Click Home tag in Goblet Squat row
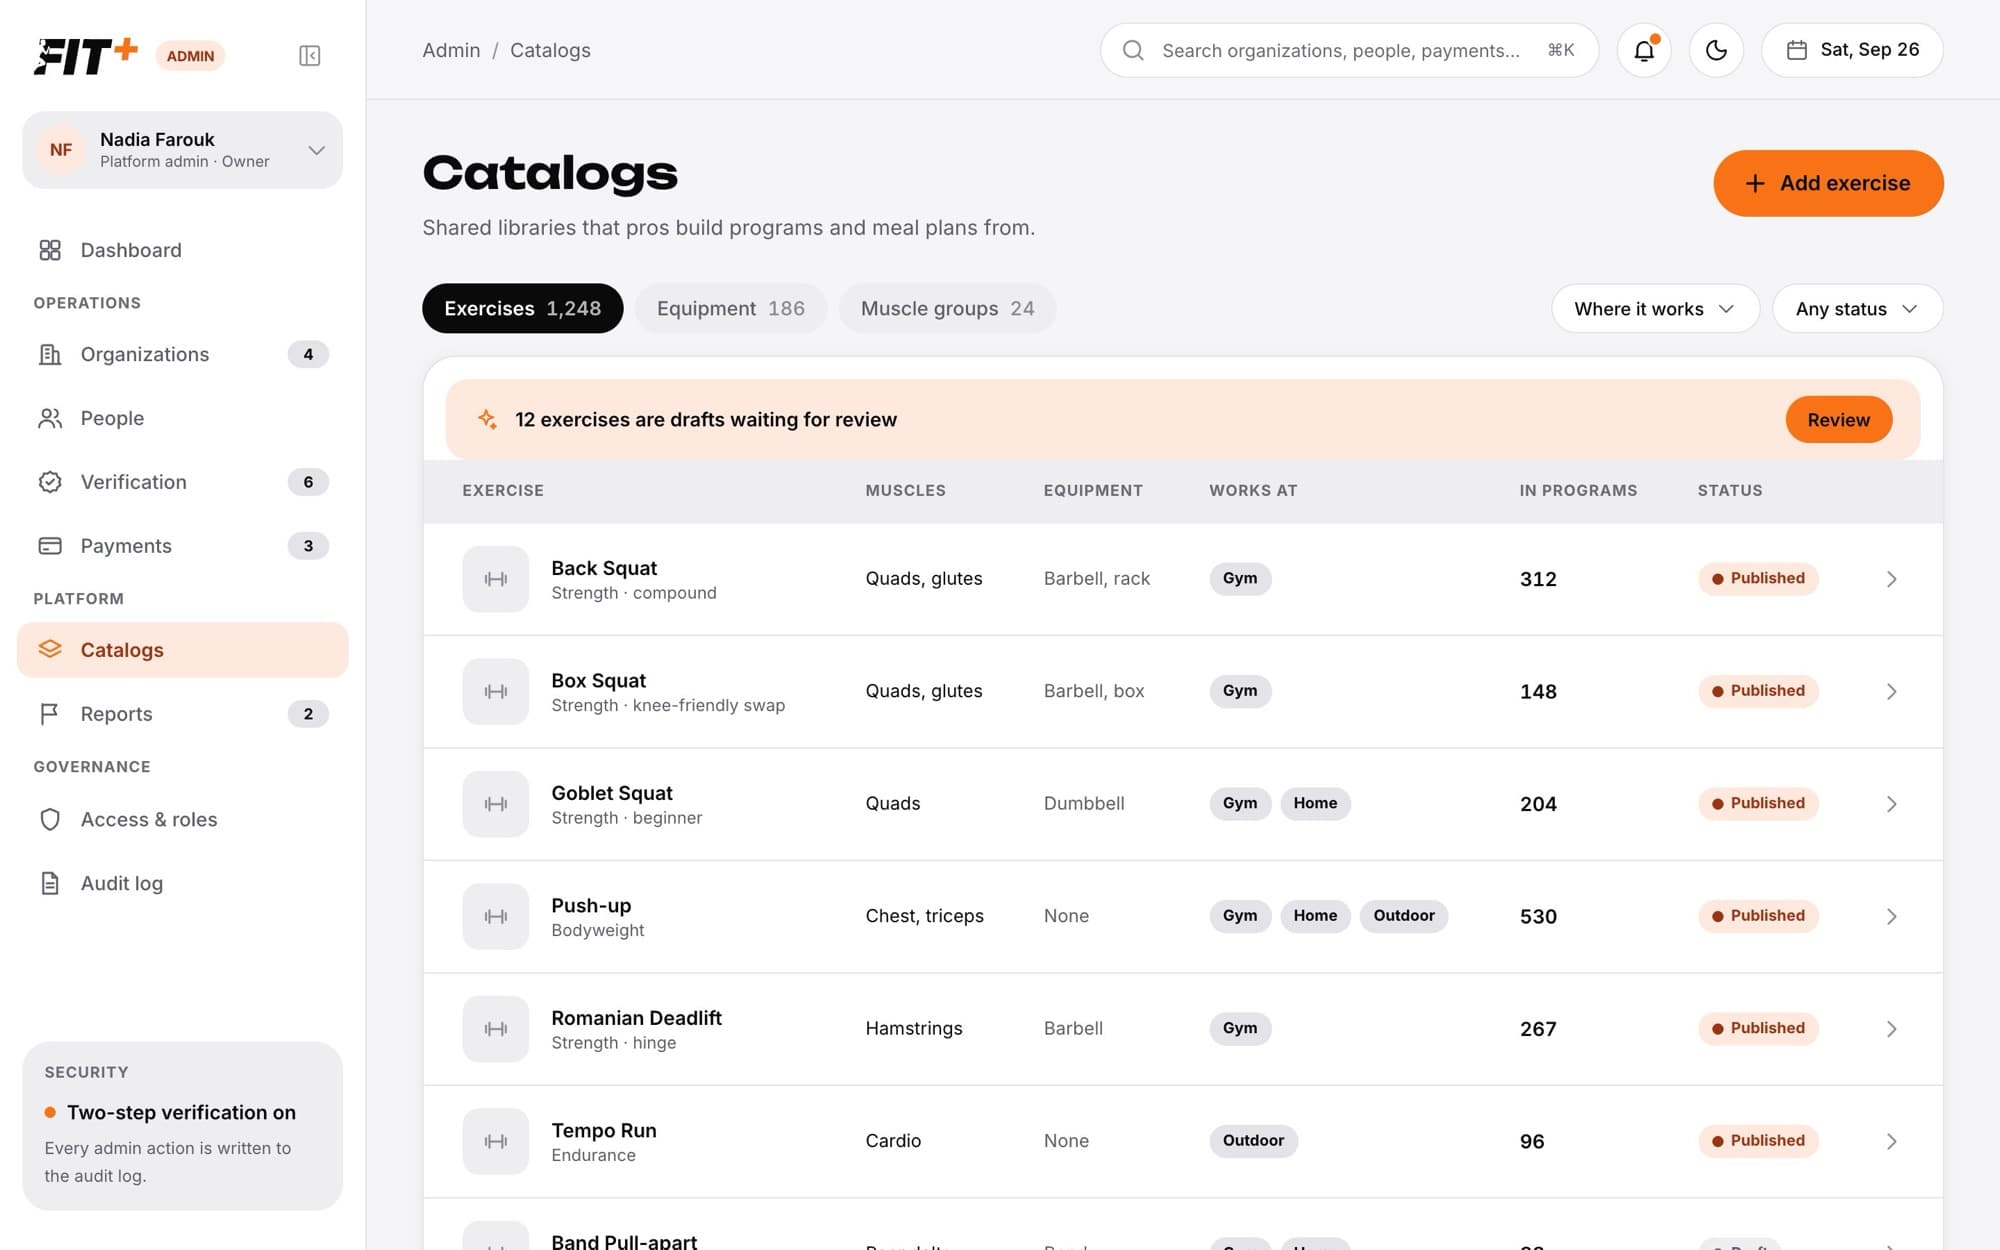The height and width of the screenshot is (1250, 2000). (x=1315, y=804)
